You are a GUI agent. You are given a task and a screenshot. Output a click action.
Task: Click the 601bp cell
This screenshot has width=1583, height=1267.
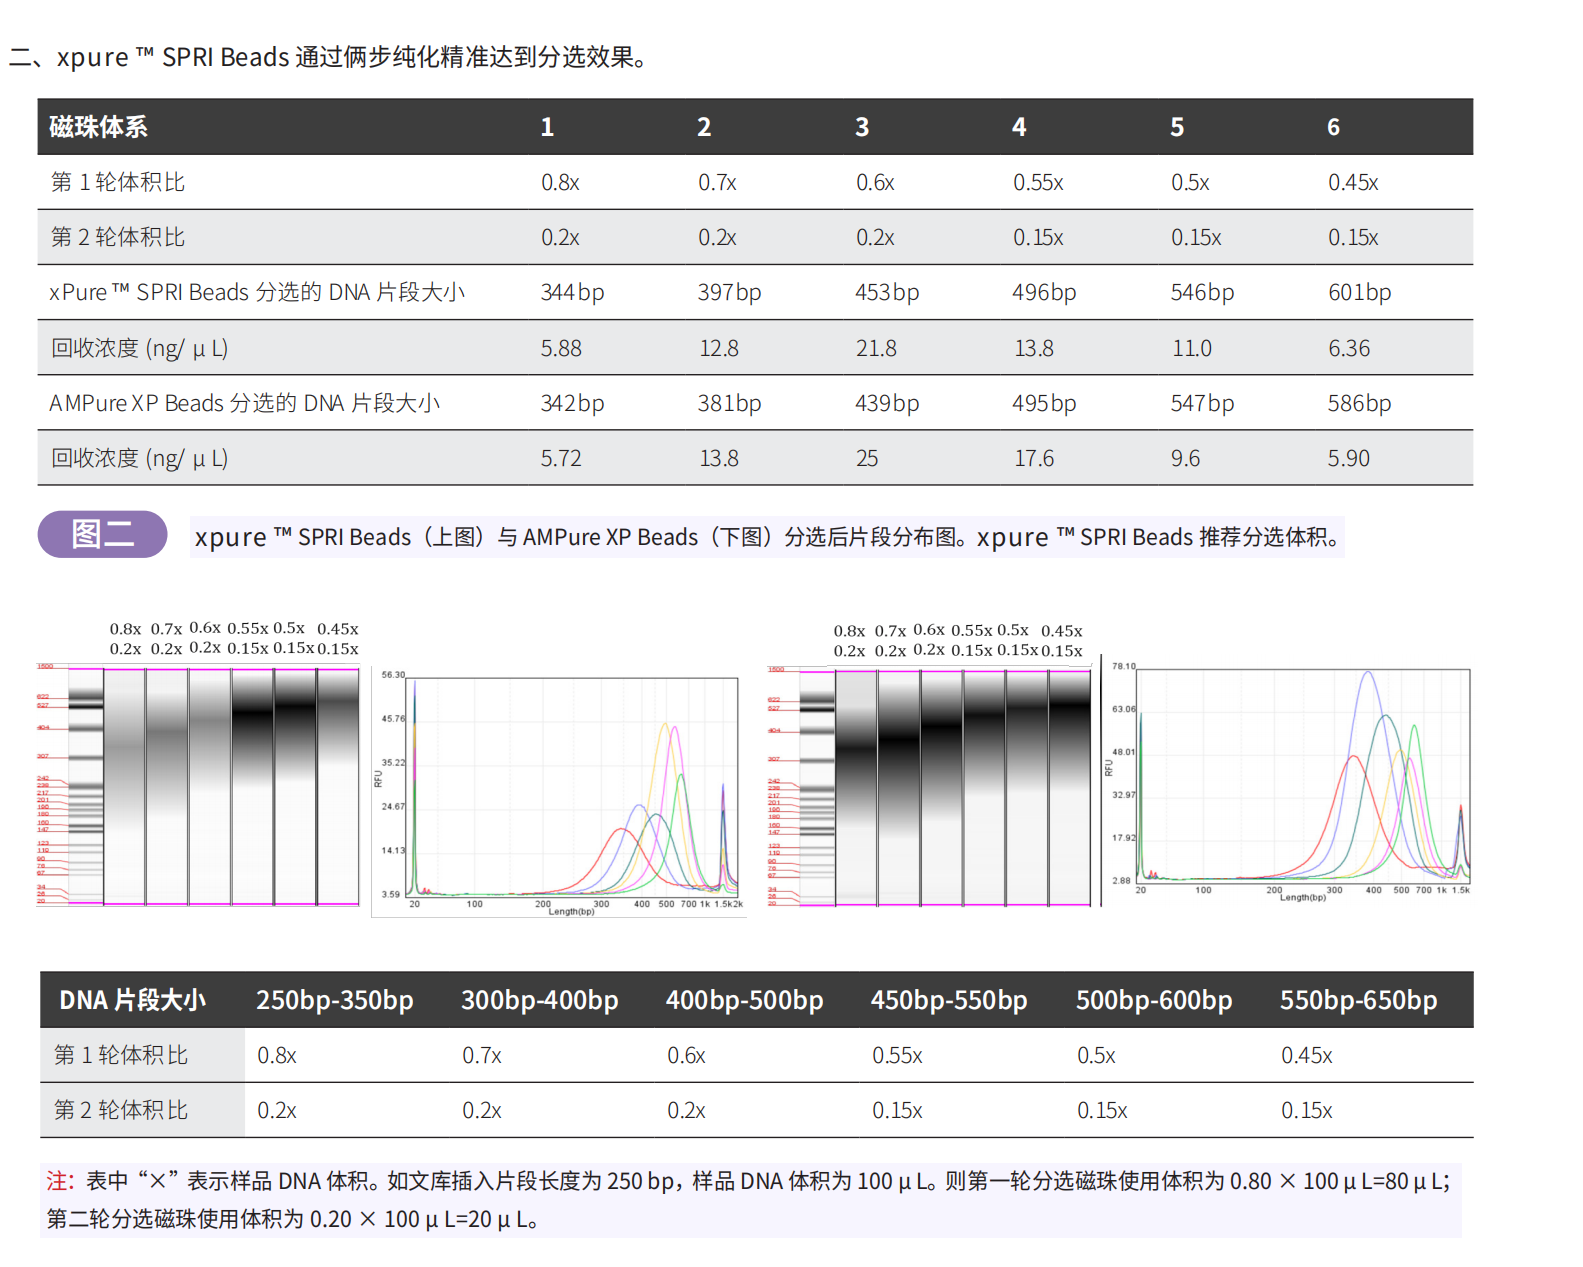(x=1359, y=292)
